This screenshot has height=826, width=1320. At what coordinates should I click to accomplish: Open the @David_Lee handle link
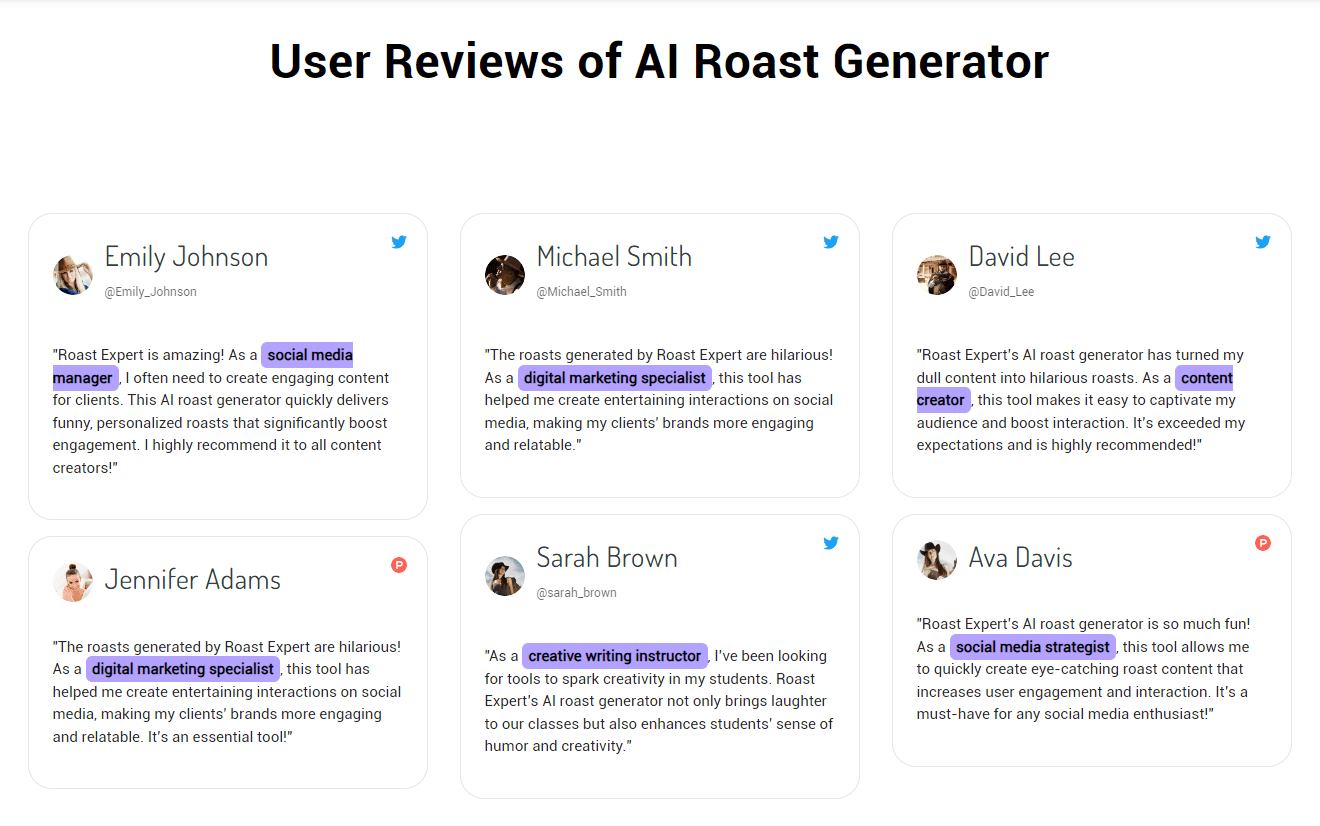[x=1001, y=291]
